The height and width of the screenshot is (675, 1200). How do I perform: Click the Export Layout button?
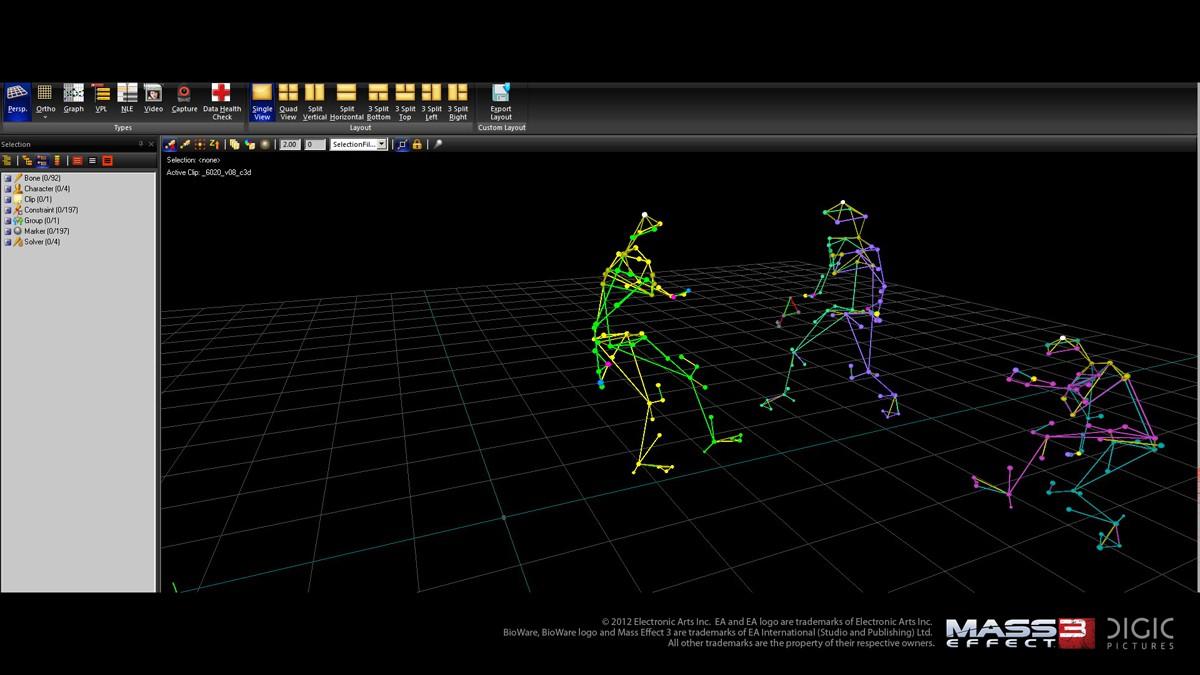point(501,102)
